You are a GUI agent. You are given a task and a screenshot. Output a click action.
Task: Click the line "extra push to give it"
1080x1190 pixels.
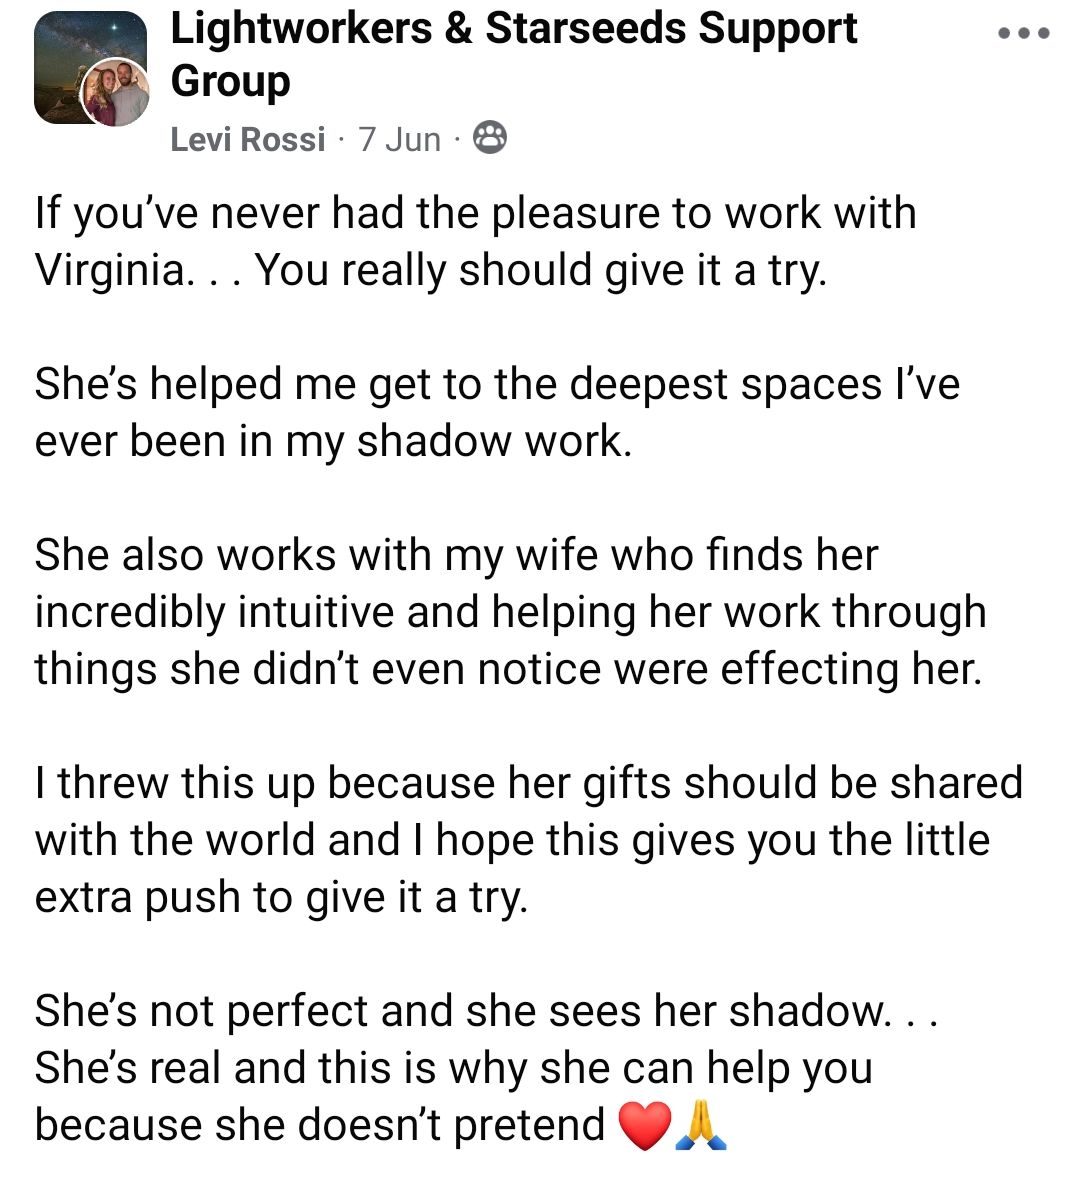(x=280, y=898)
